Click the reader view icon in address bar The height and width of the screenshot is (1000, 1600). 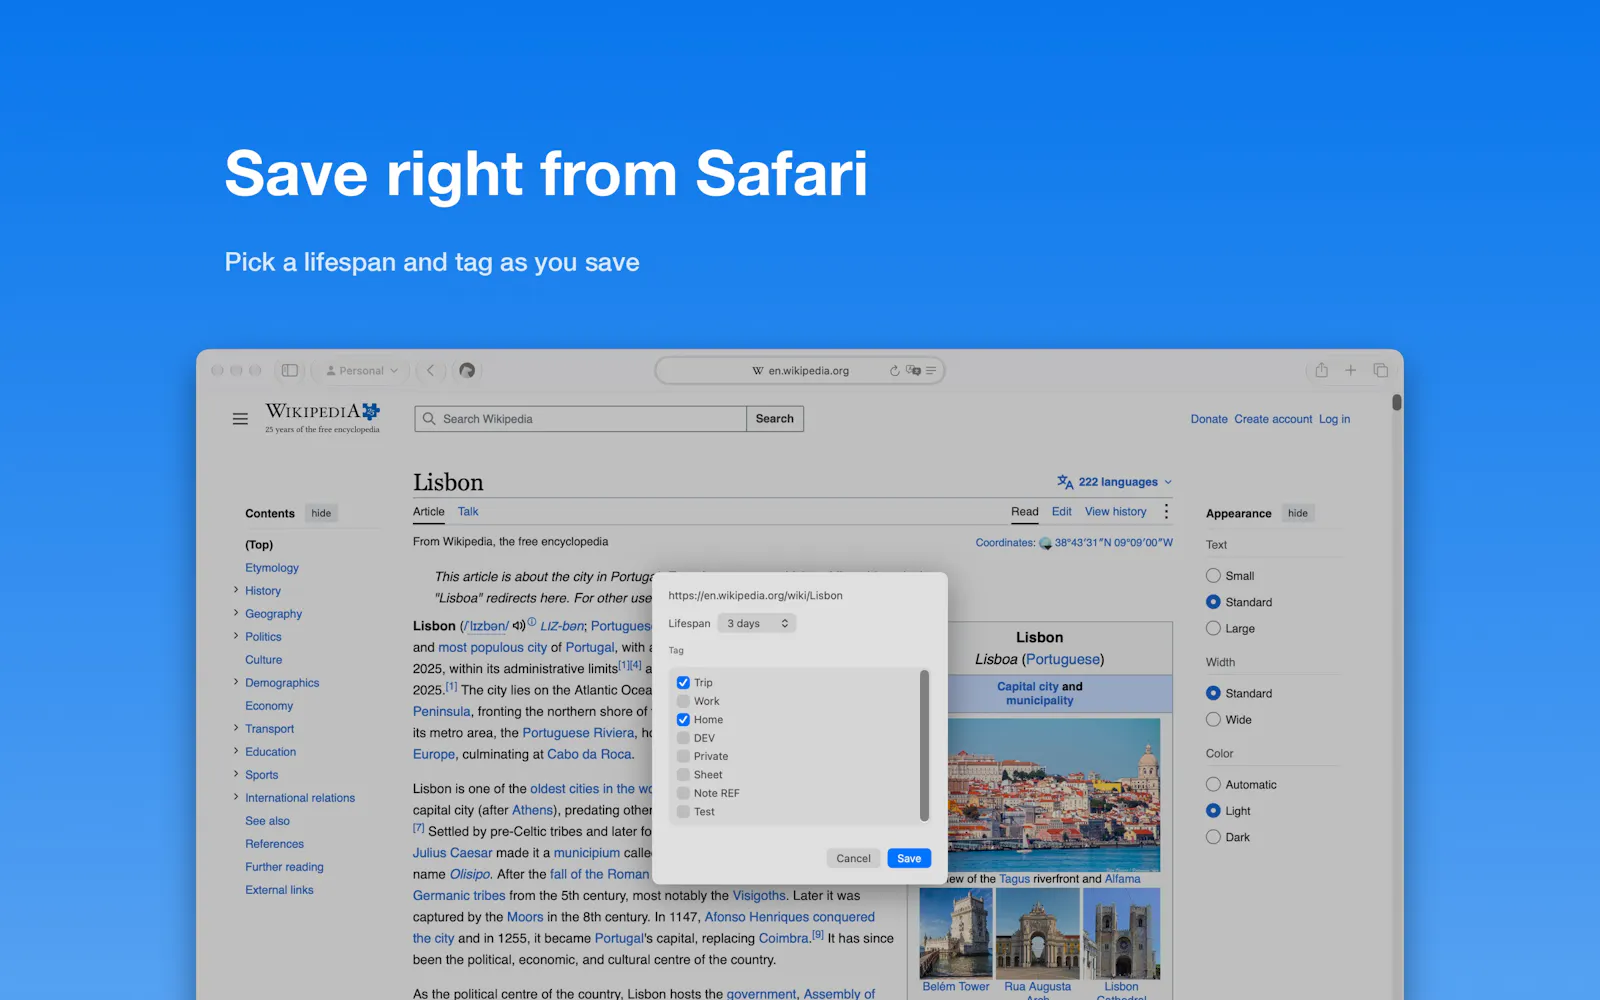point(931,371)
